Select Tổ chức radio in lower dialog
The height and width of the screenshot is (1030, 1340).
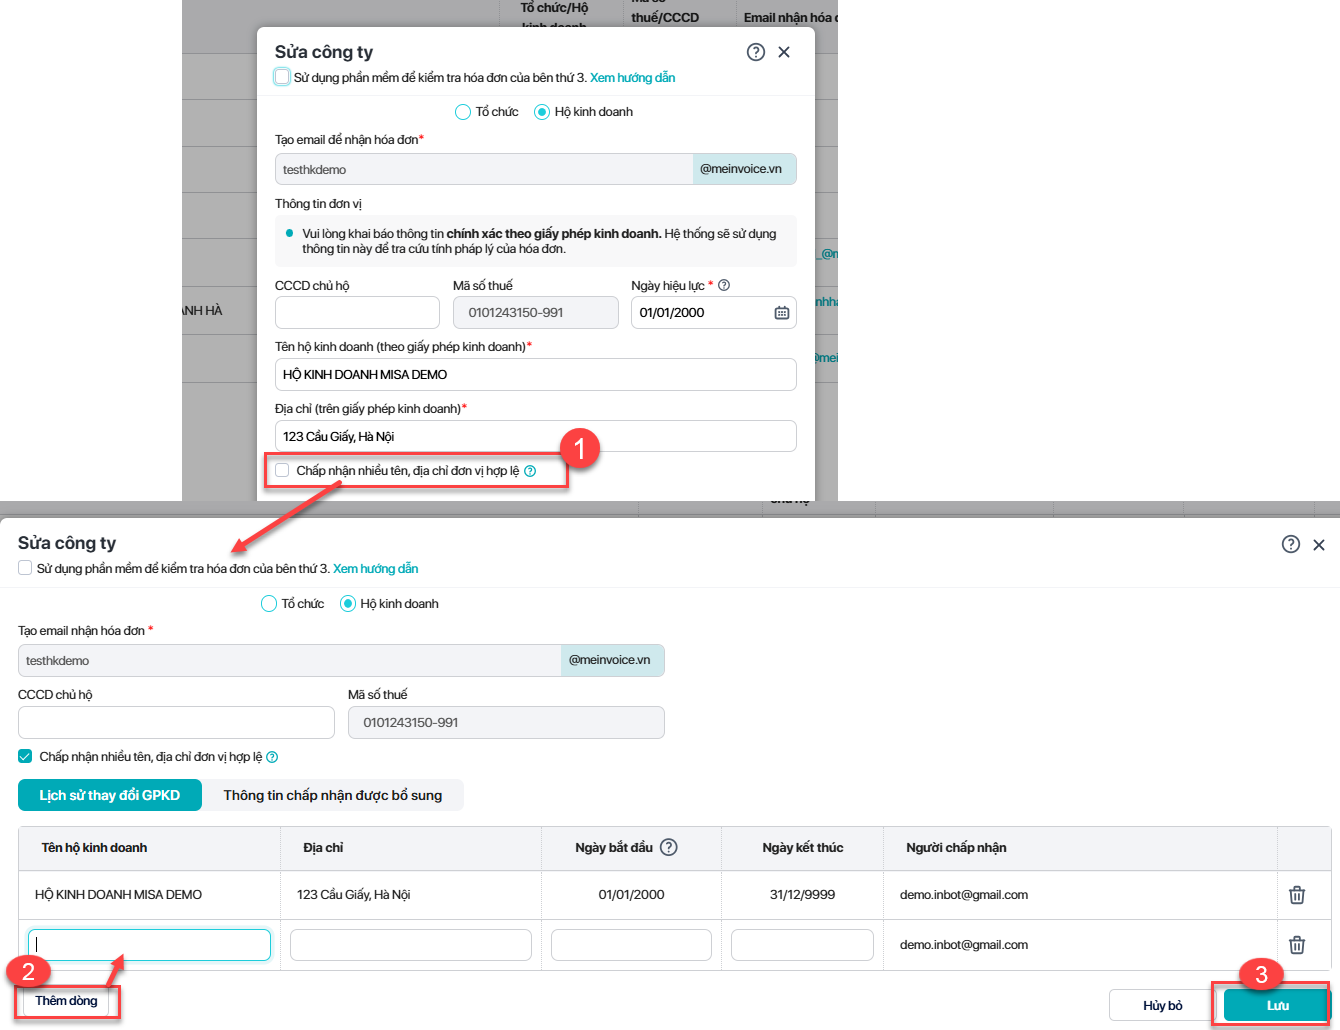(x=269, y=604)
